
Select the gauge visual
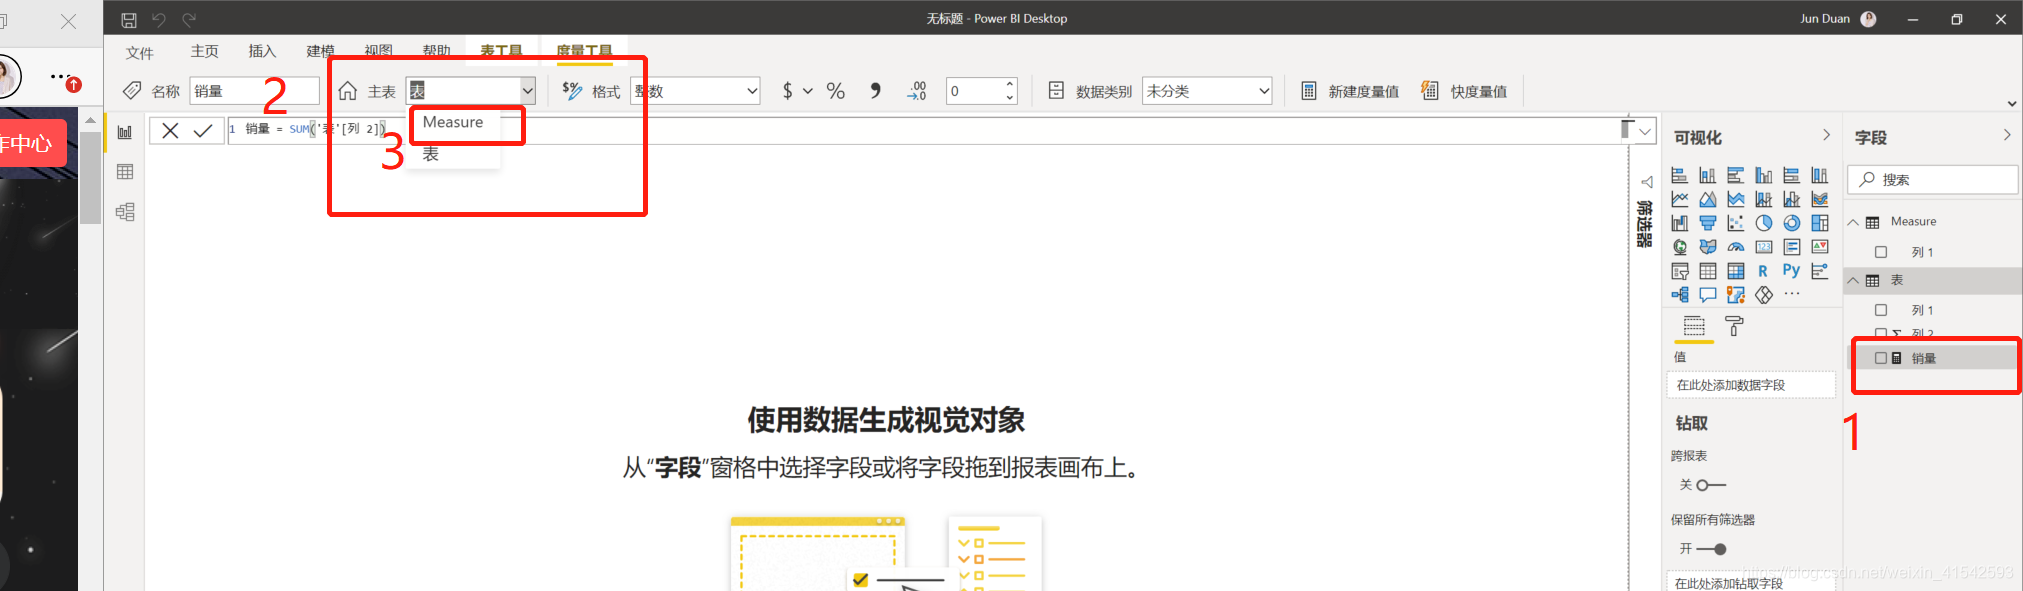click(x=1736, y=247)
